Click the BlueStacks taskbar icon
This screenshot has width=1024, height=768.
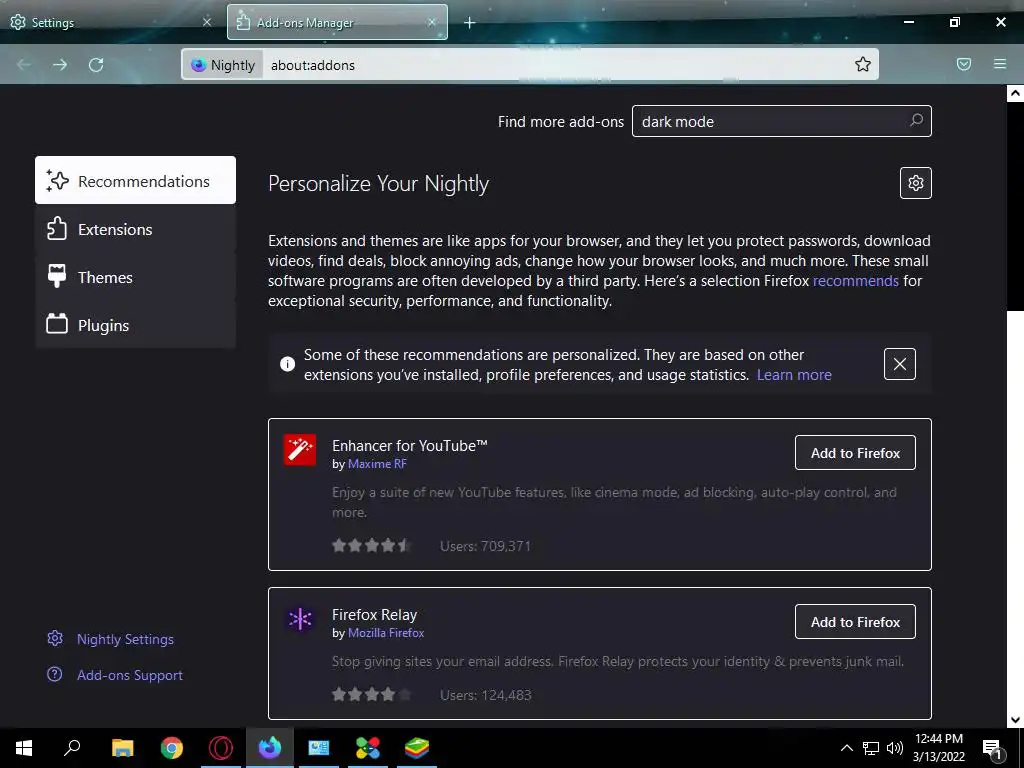point(417,748)
